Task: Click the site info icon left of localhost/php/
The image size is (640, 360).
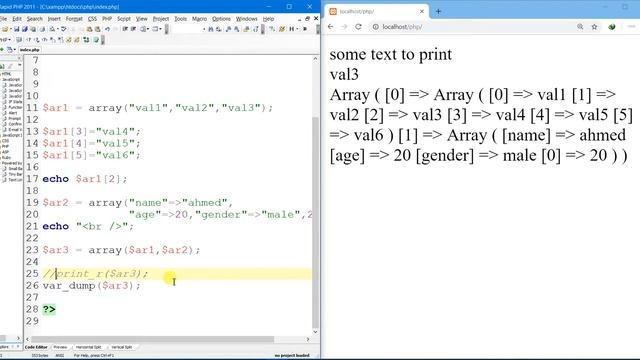Action: 376,27
